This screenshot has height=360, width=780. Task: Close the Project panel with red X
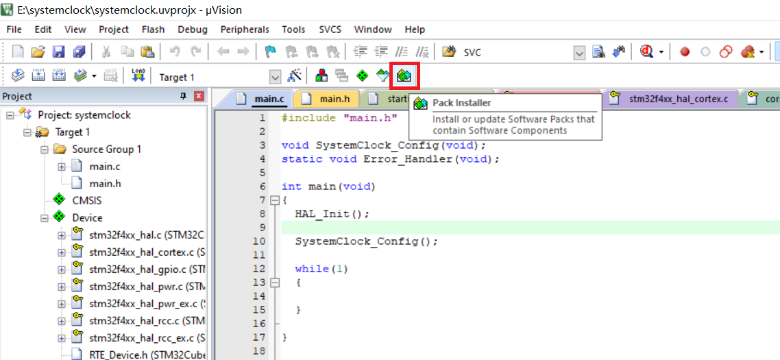point(198,96)
